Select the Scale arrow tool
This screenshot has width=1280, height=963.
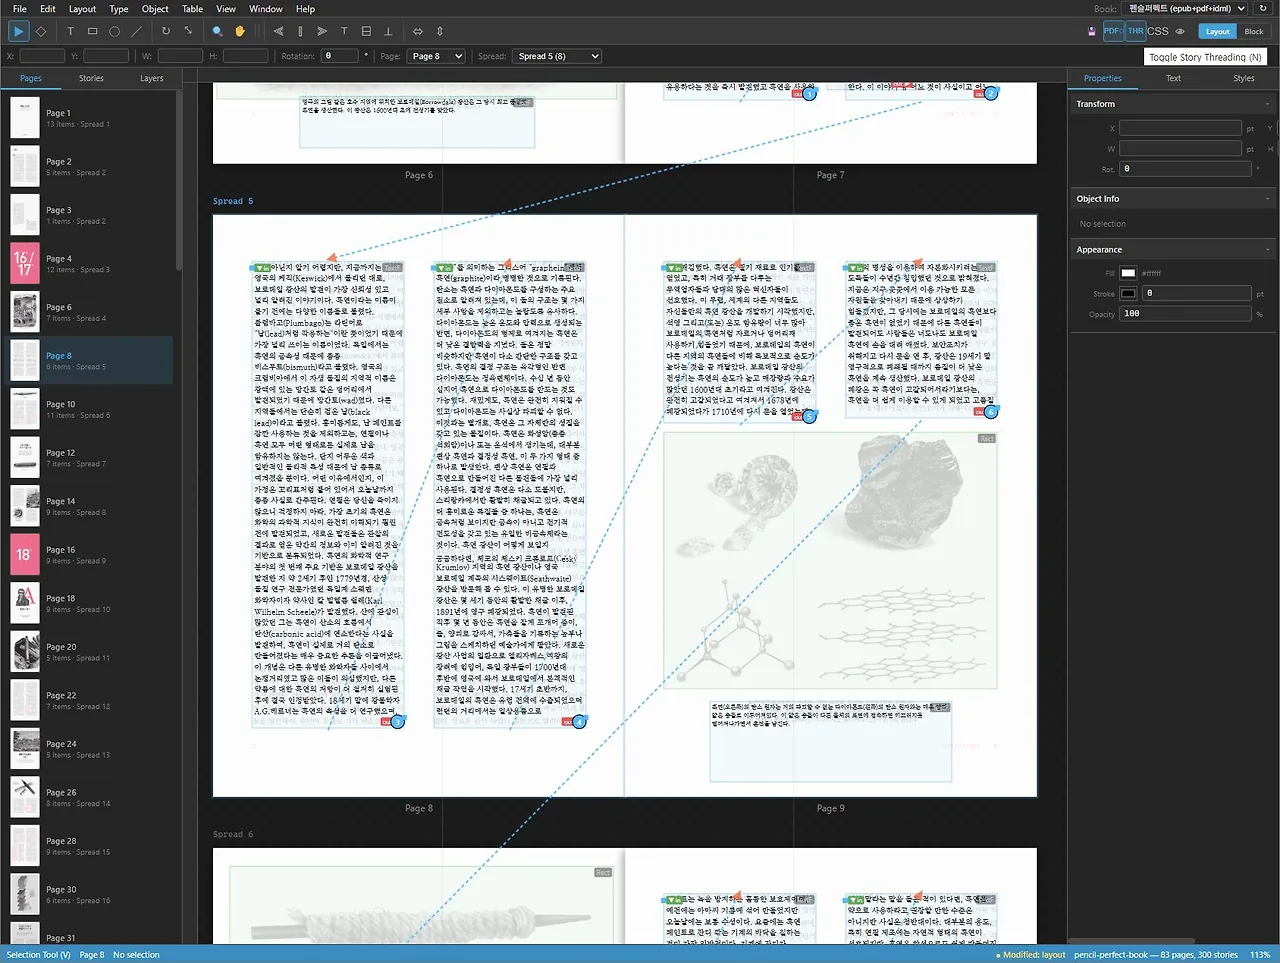coord(188,31)
